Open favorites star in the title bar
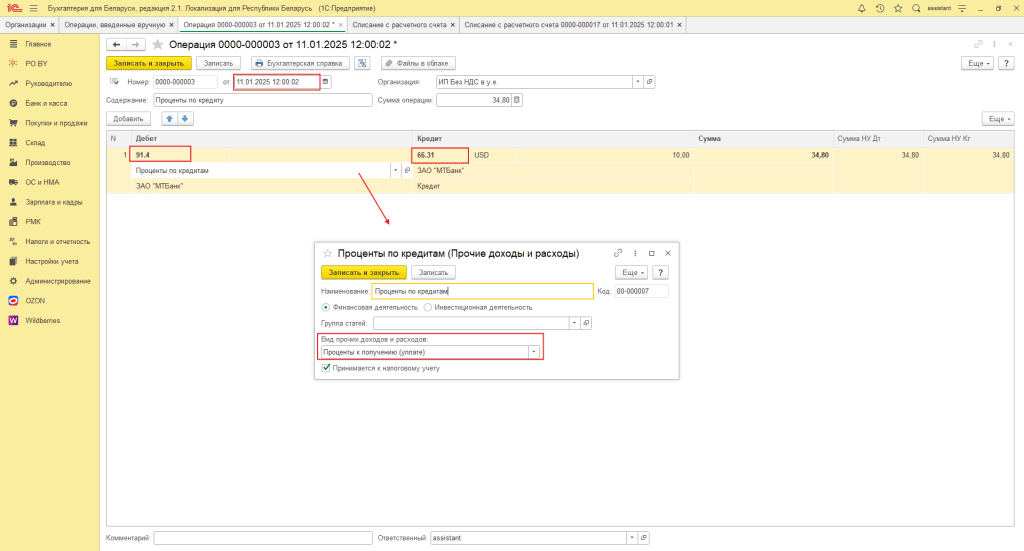 coord(898,8)
